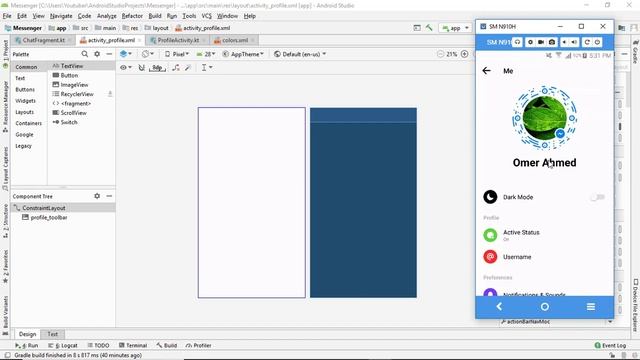This screenshot has height=360, width=640.
Task: Click volume up icon in SM N910H toolbar
Action: pyautogui.click(x=574, y=42)
